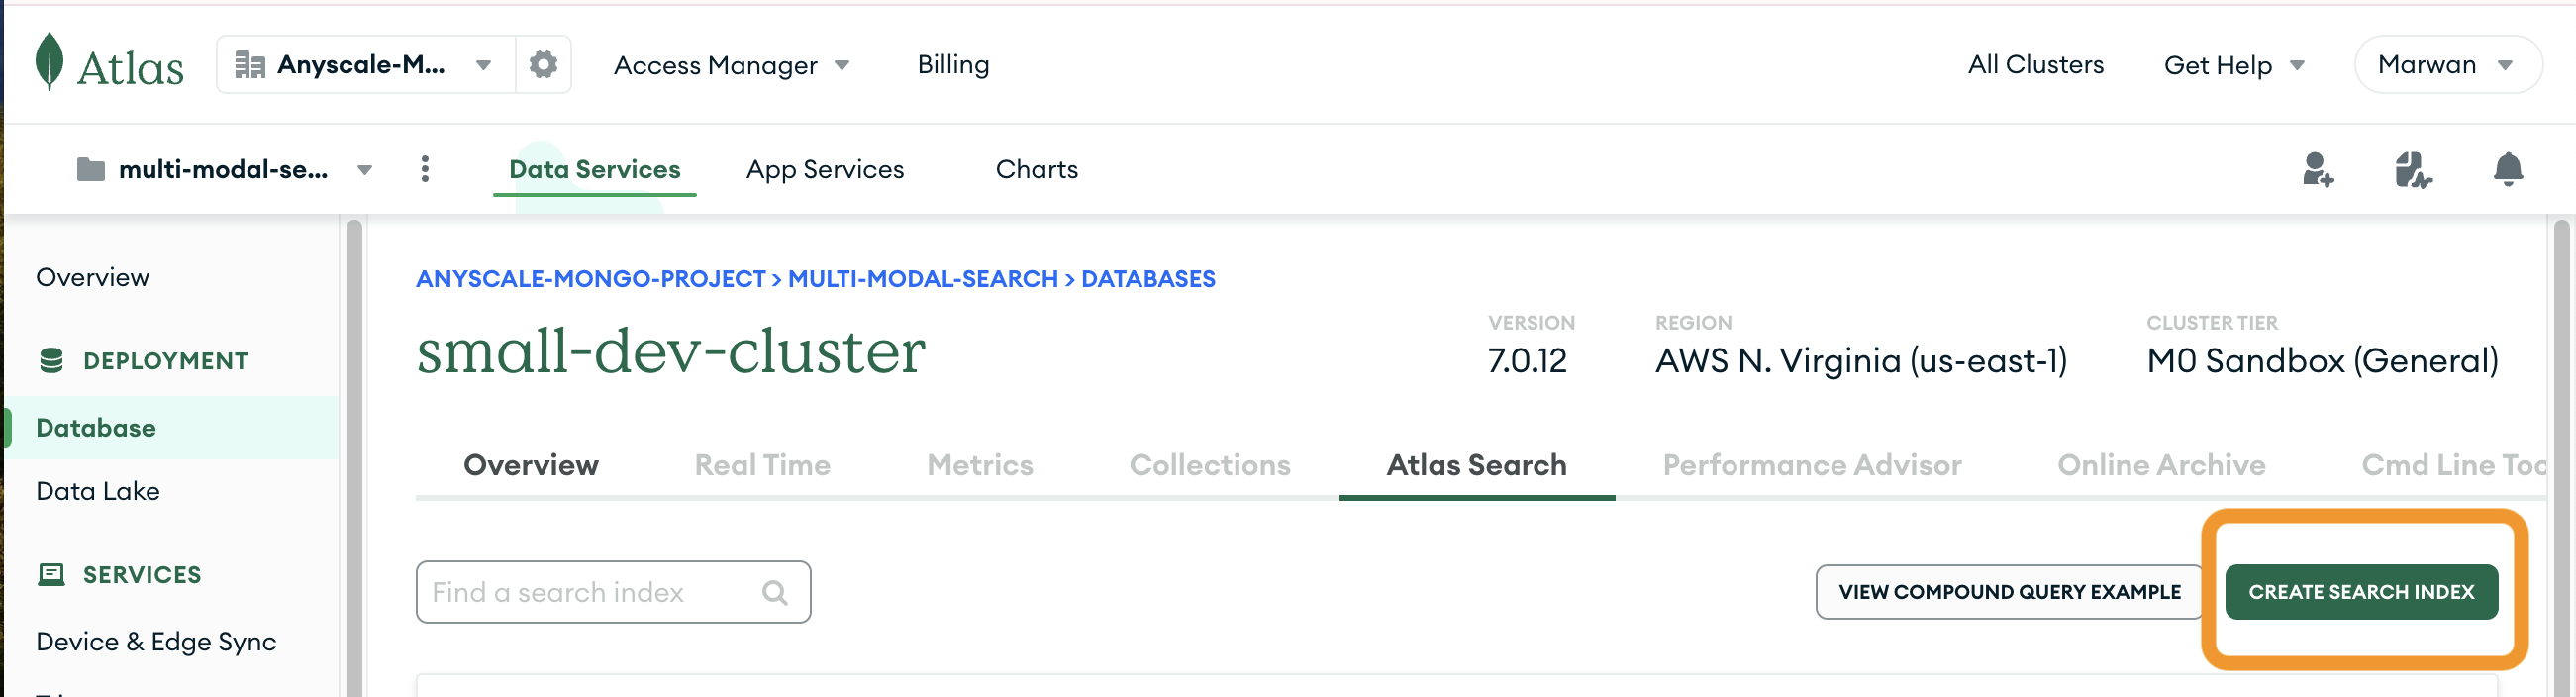
Task: Expand the Access Manager menu
Action: tap(731, 65)
